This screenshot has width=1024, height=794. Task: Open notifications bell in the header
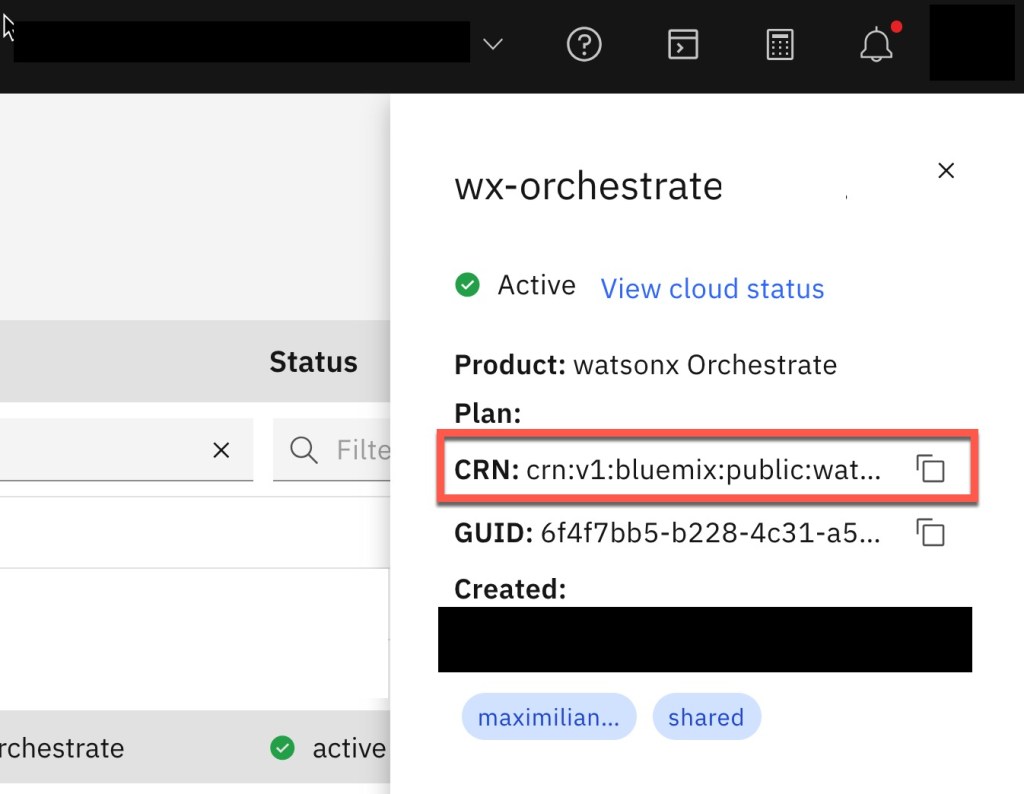[x=876, y=45]
